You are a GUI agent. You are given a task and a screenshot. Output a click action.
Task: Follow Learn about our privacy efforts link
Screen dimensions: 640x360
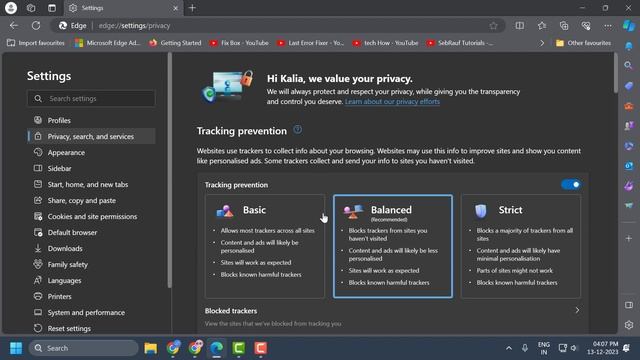392,102
